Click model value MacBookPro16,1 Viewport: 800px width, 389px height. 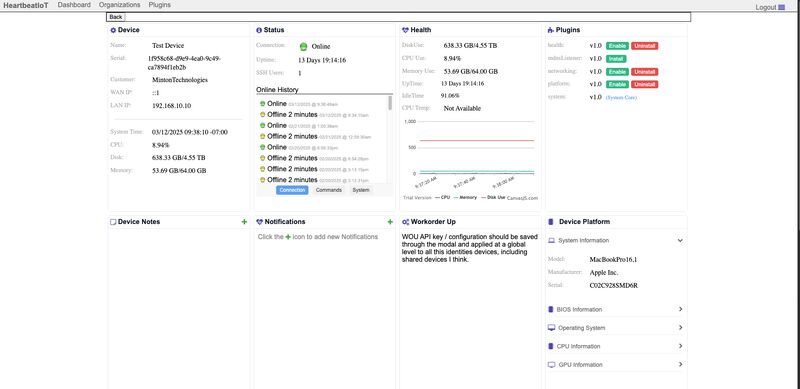pos(613,260)
